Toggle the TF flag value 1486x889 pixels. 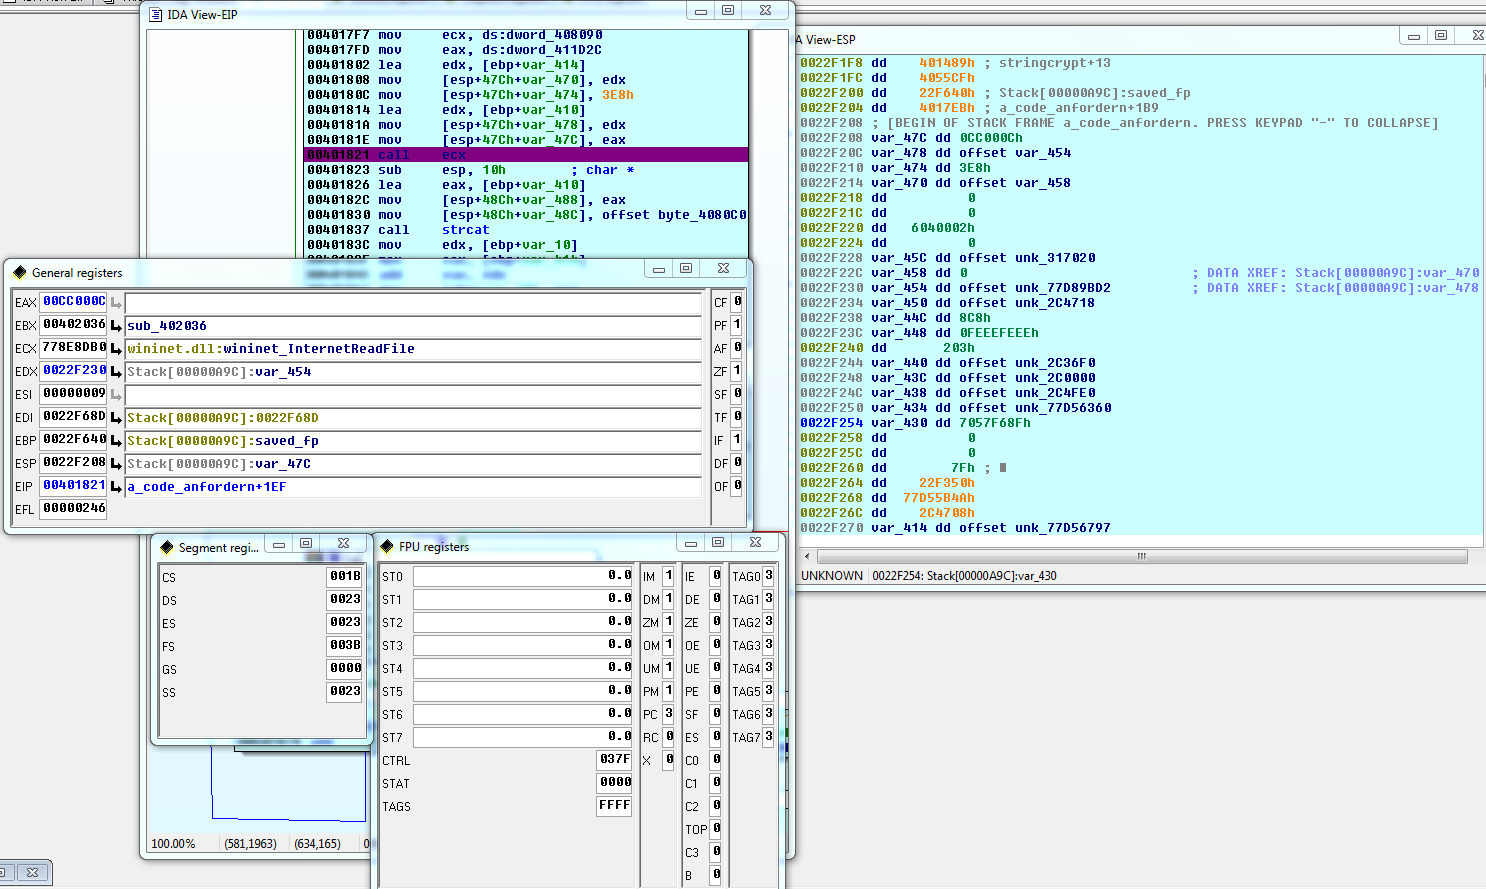click(x=738, y=416)
